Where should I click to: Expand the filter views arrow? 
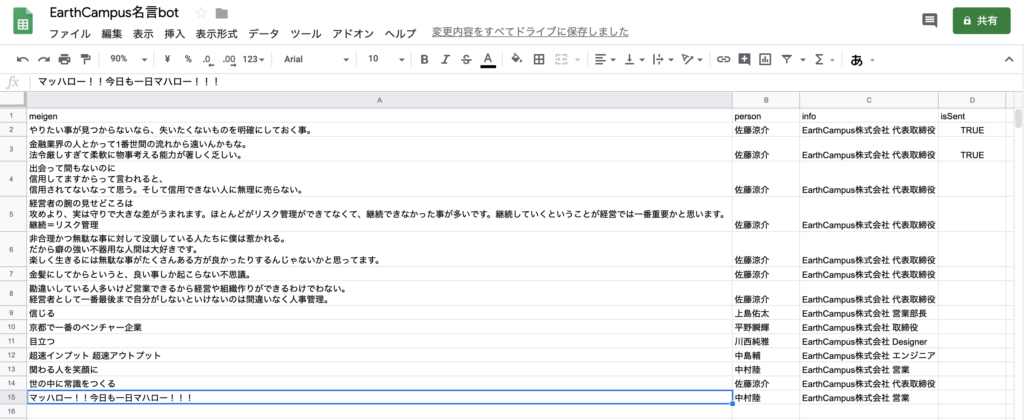803,60
